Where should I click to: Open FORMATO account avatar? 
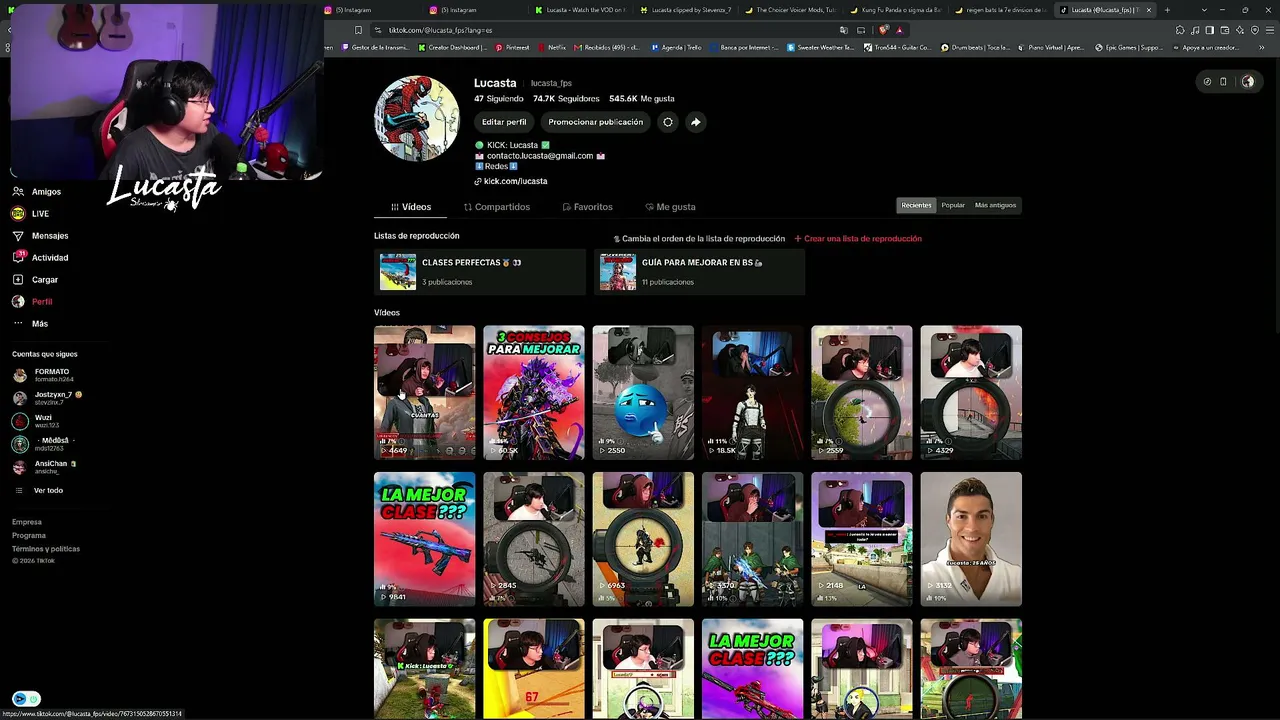point(20,375)
